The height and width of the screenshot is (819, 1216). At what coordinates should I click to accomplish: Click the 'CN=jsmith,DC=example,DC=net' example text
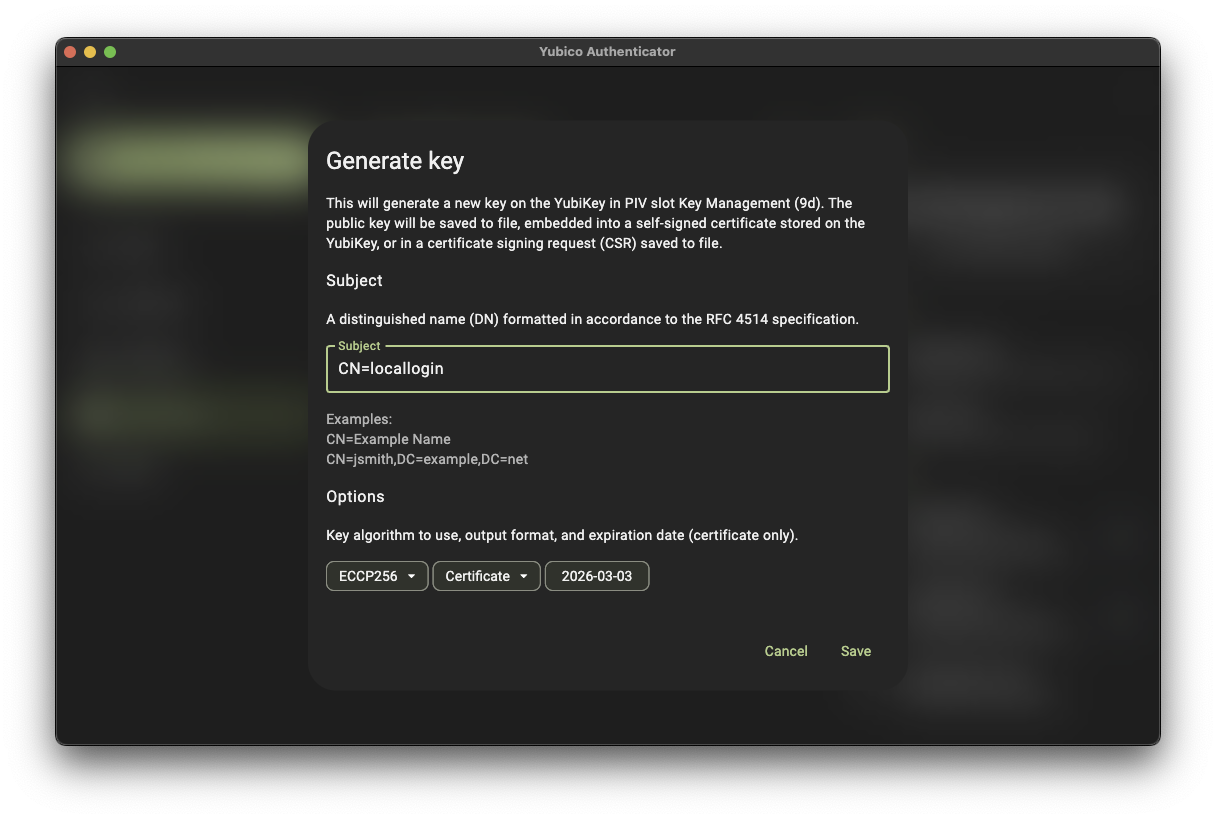pos(427,459)
